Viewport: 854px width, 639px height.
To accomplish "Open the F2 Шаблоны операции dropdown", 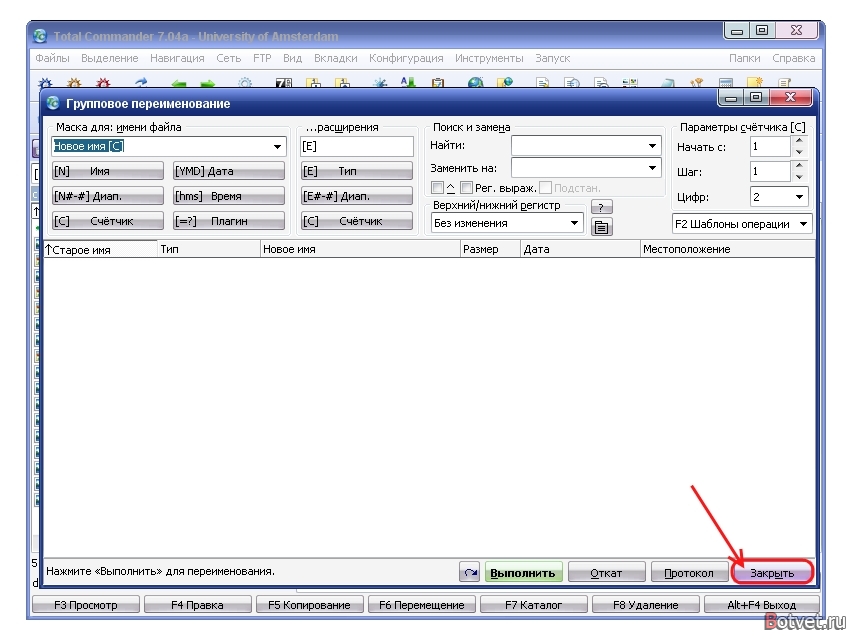I will pos(803,224).
